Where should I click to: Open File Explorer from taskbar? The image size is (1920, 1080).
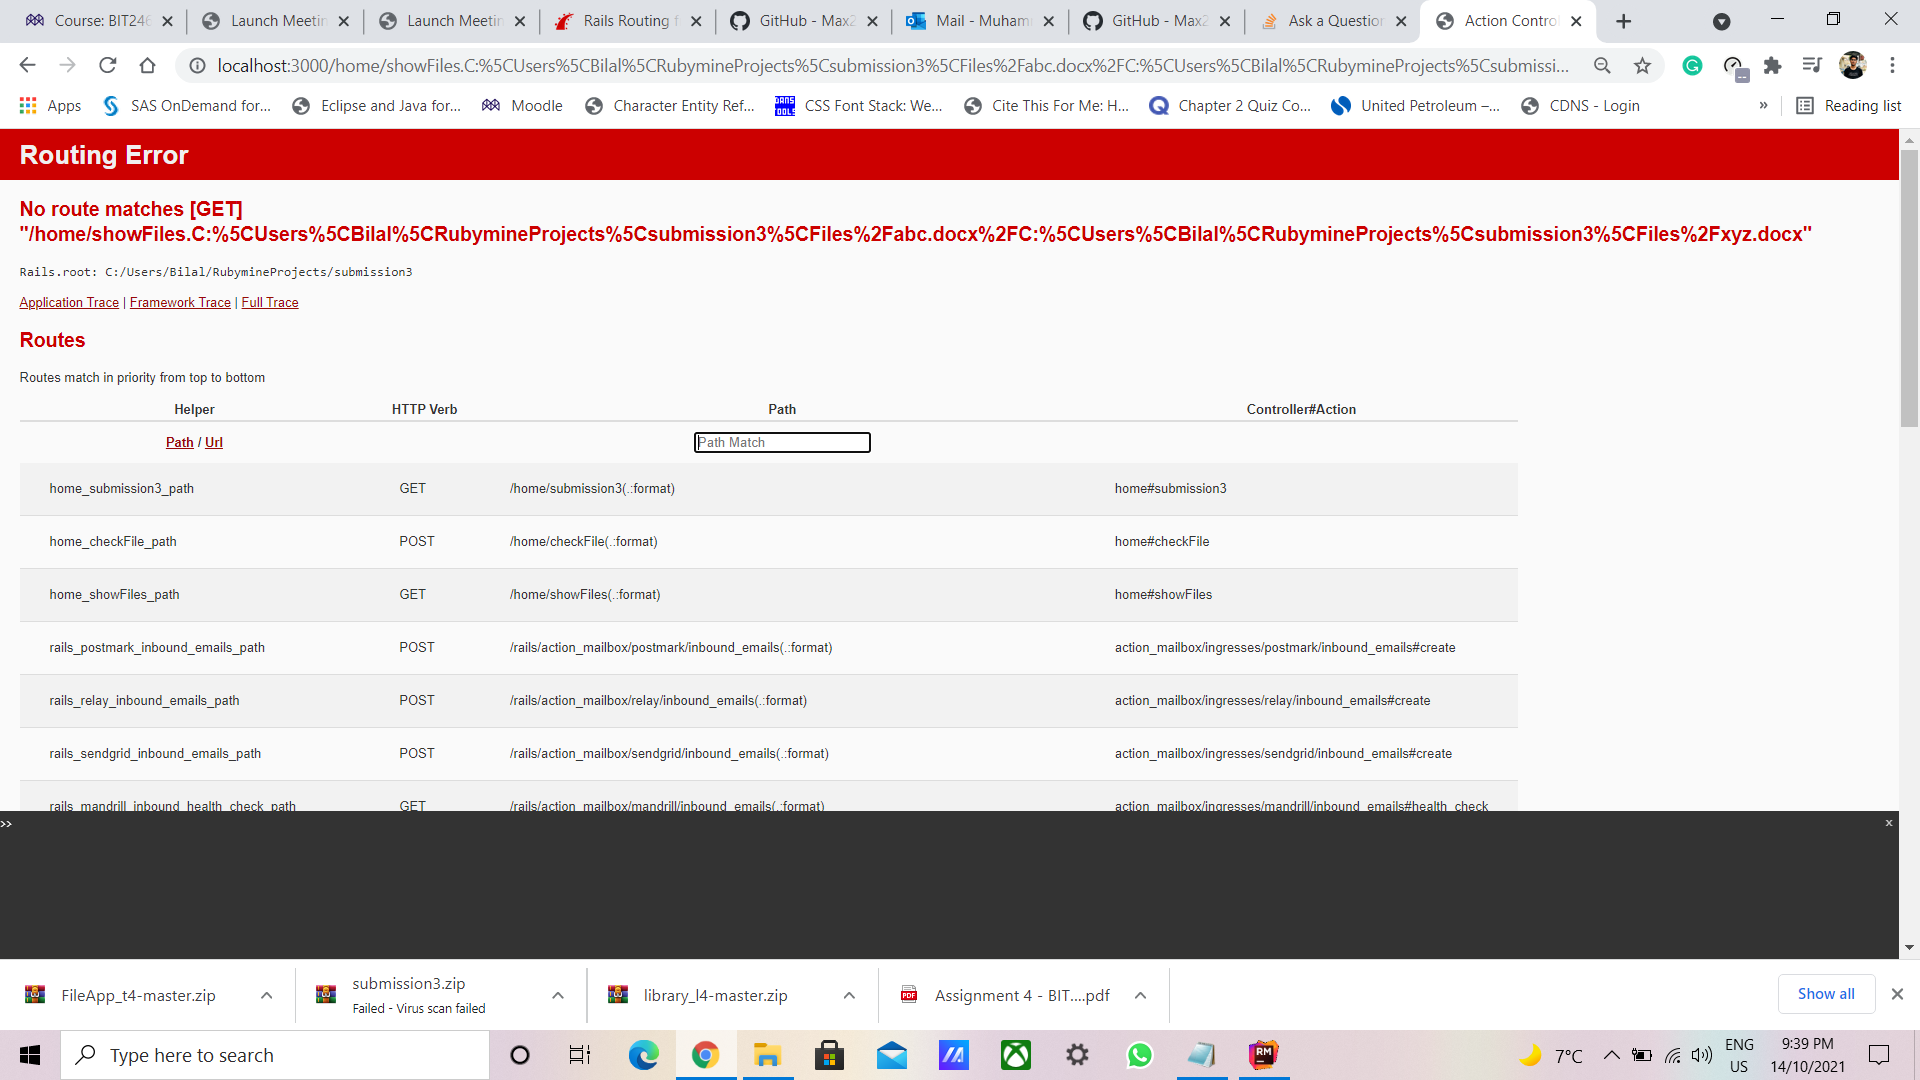click(767, 1055)
